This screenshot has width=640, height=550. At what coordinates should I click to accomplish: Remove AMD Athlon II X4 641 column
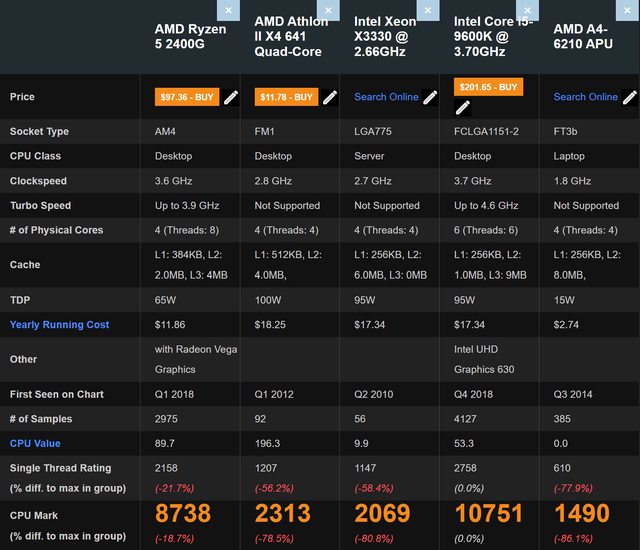(x=329, y=10)
